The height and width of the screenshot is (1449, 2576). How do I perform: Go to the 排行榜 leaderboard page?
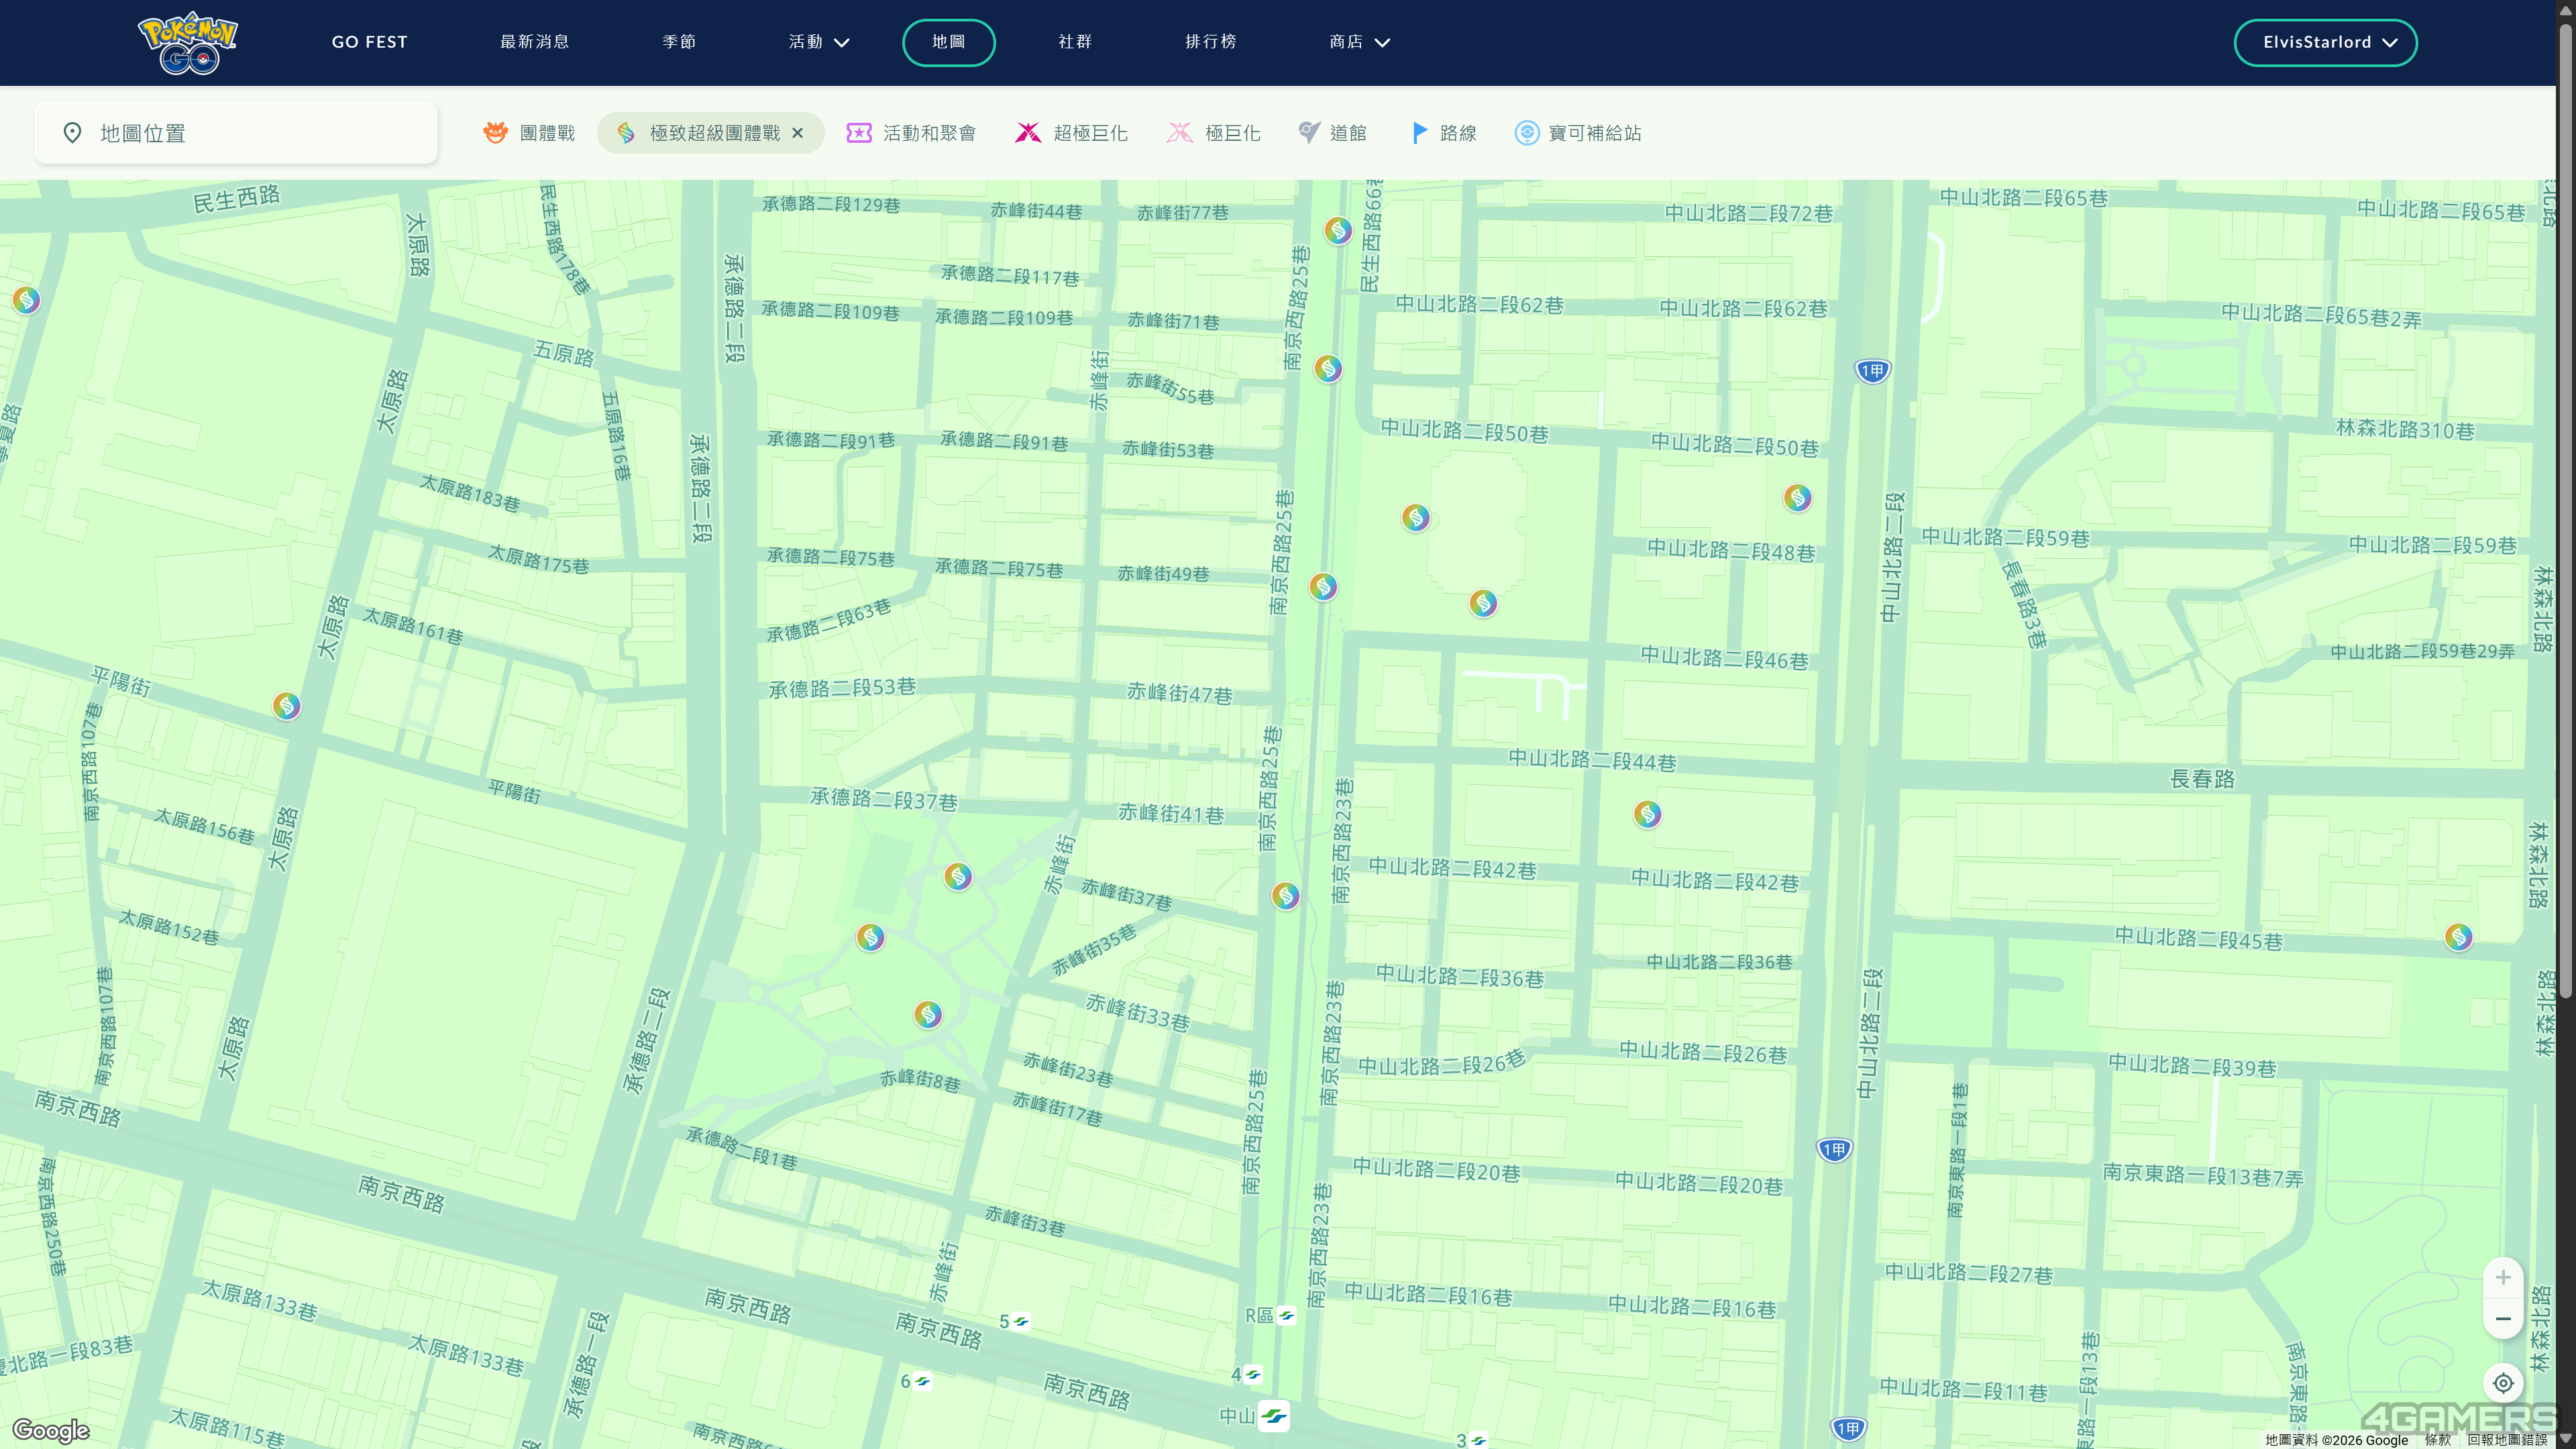[x=1211, y=42]
